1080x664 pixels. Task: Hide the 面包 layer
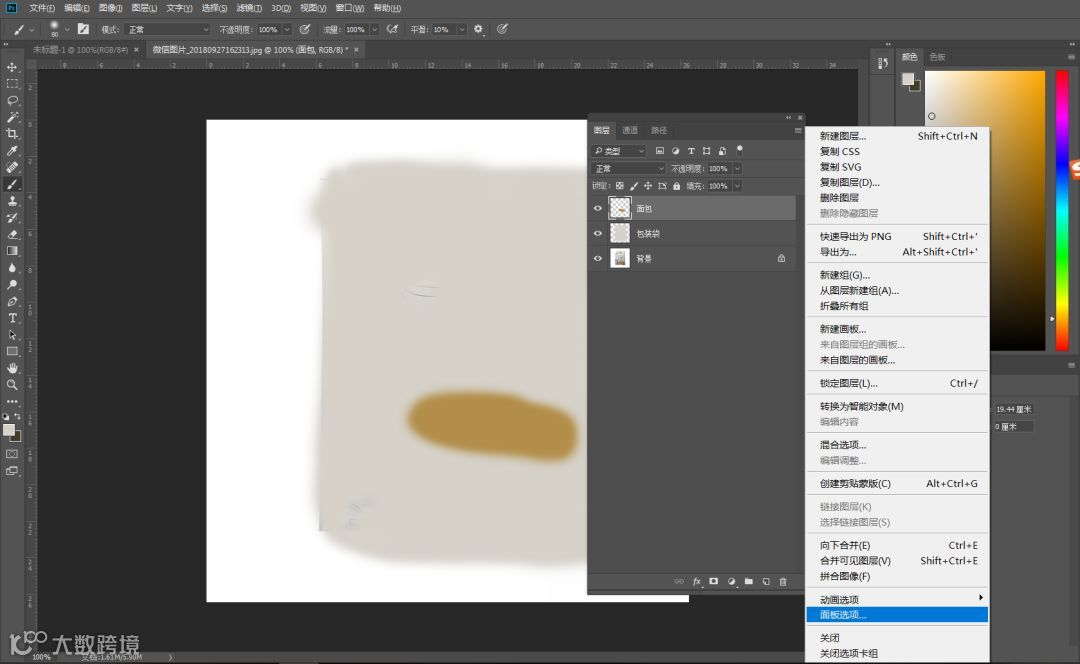[x=597, y=208]
